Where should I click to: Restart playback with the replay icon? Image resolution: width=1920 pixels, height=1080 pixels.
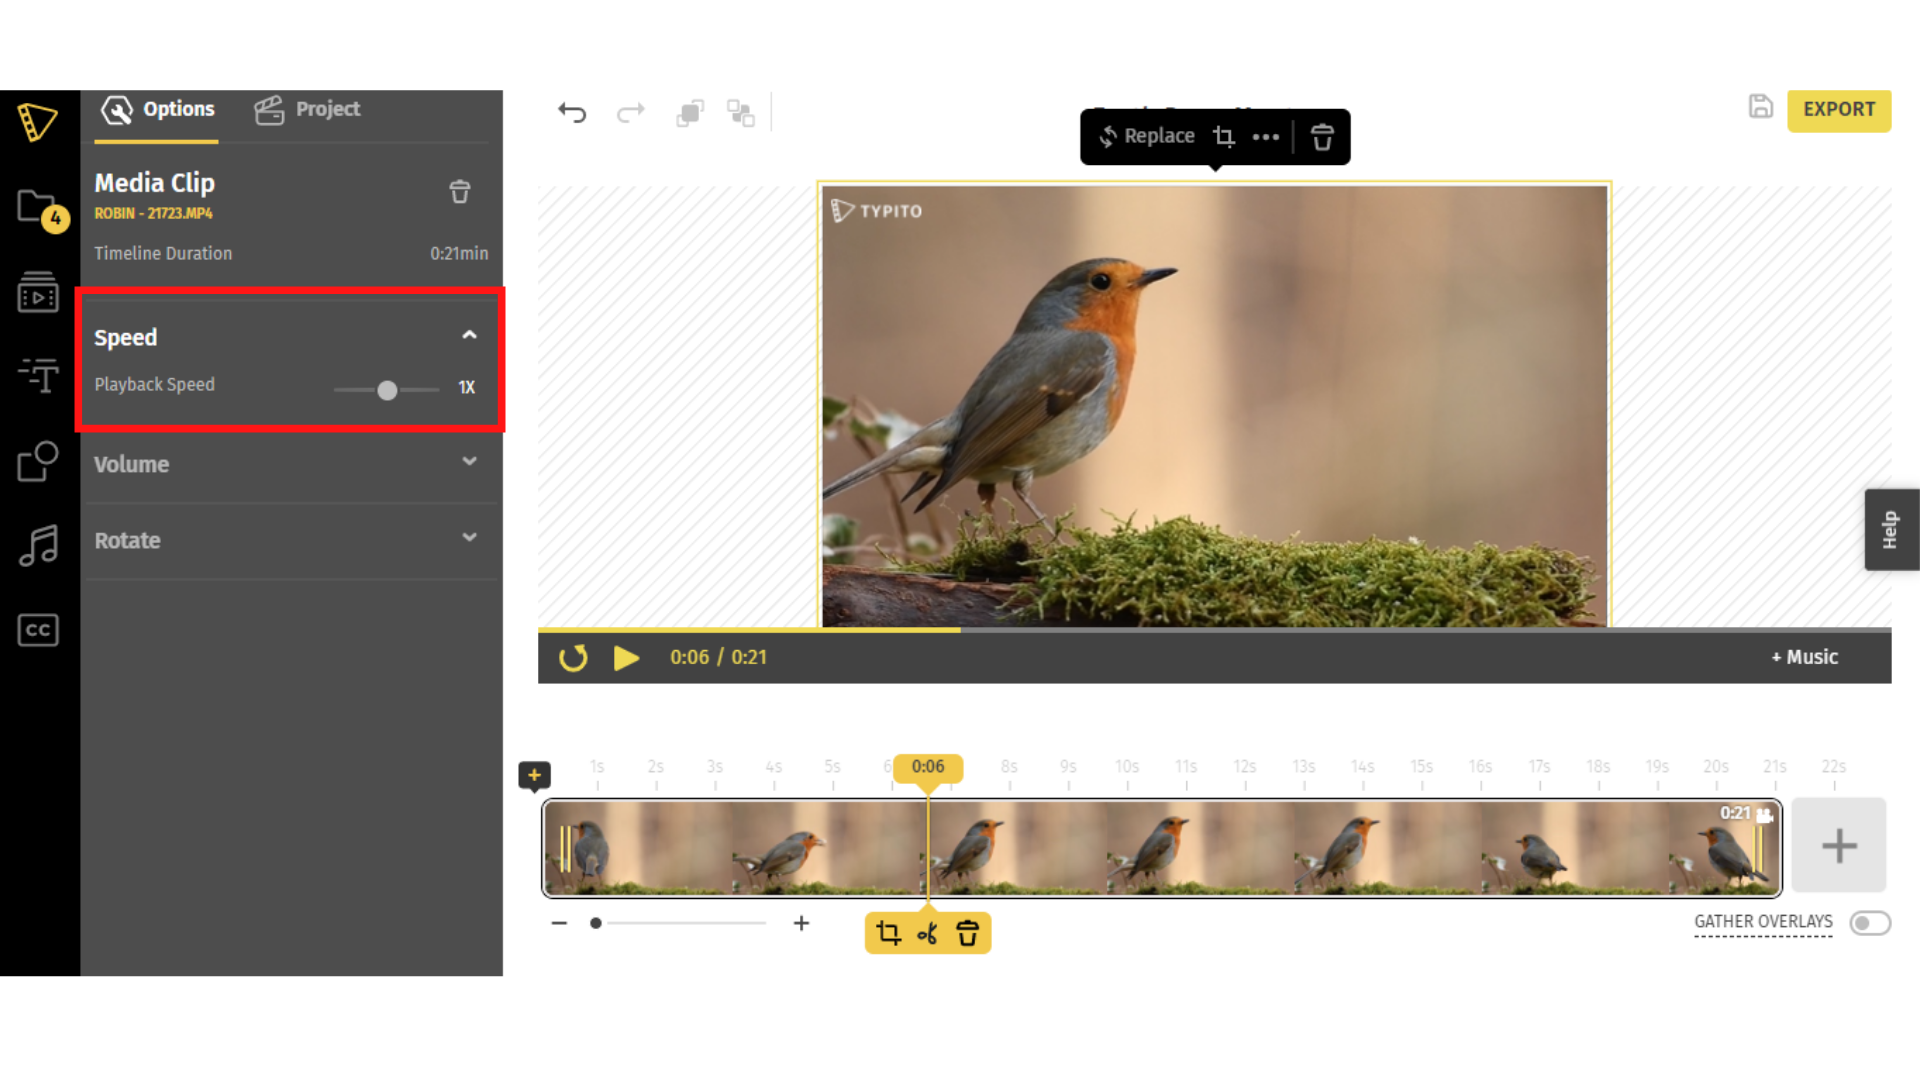pyautogui.click(x=573, y=658)
